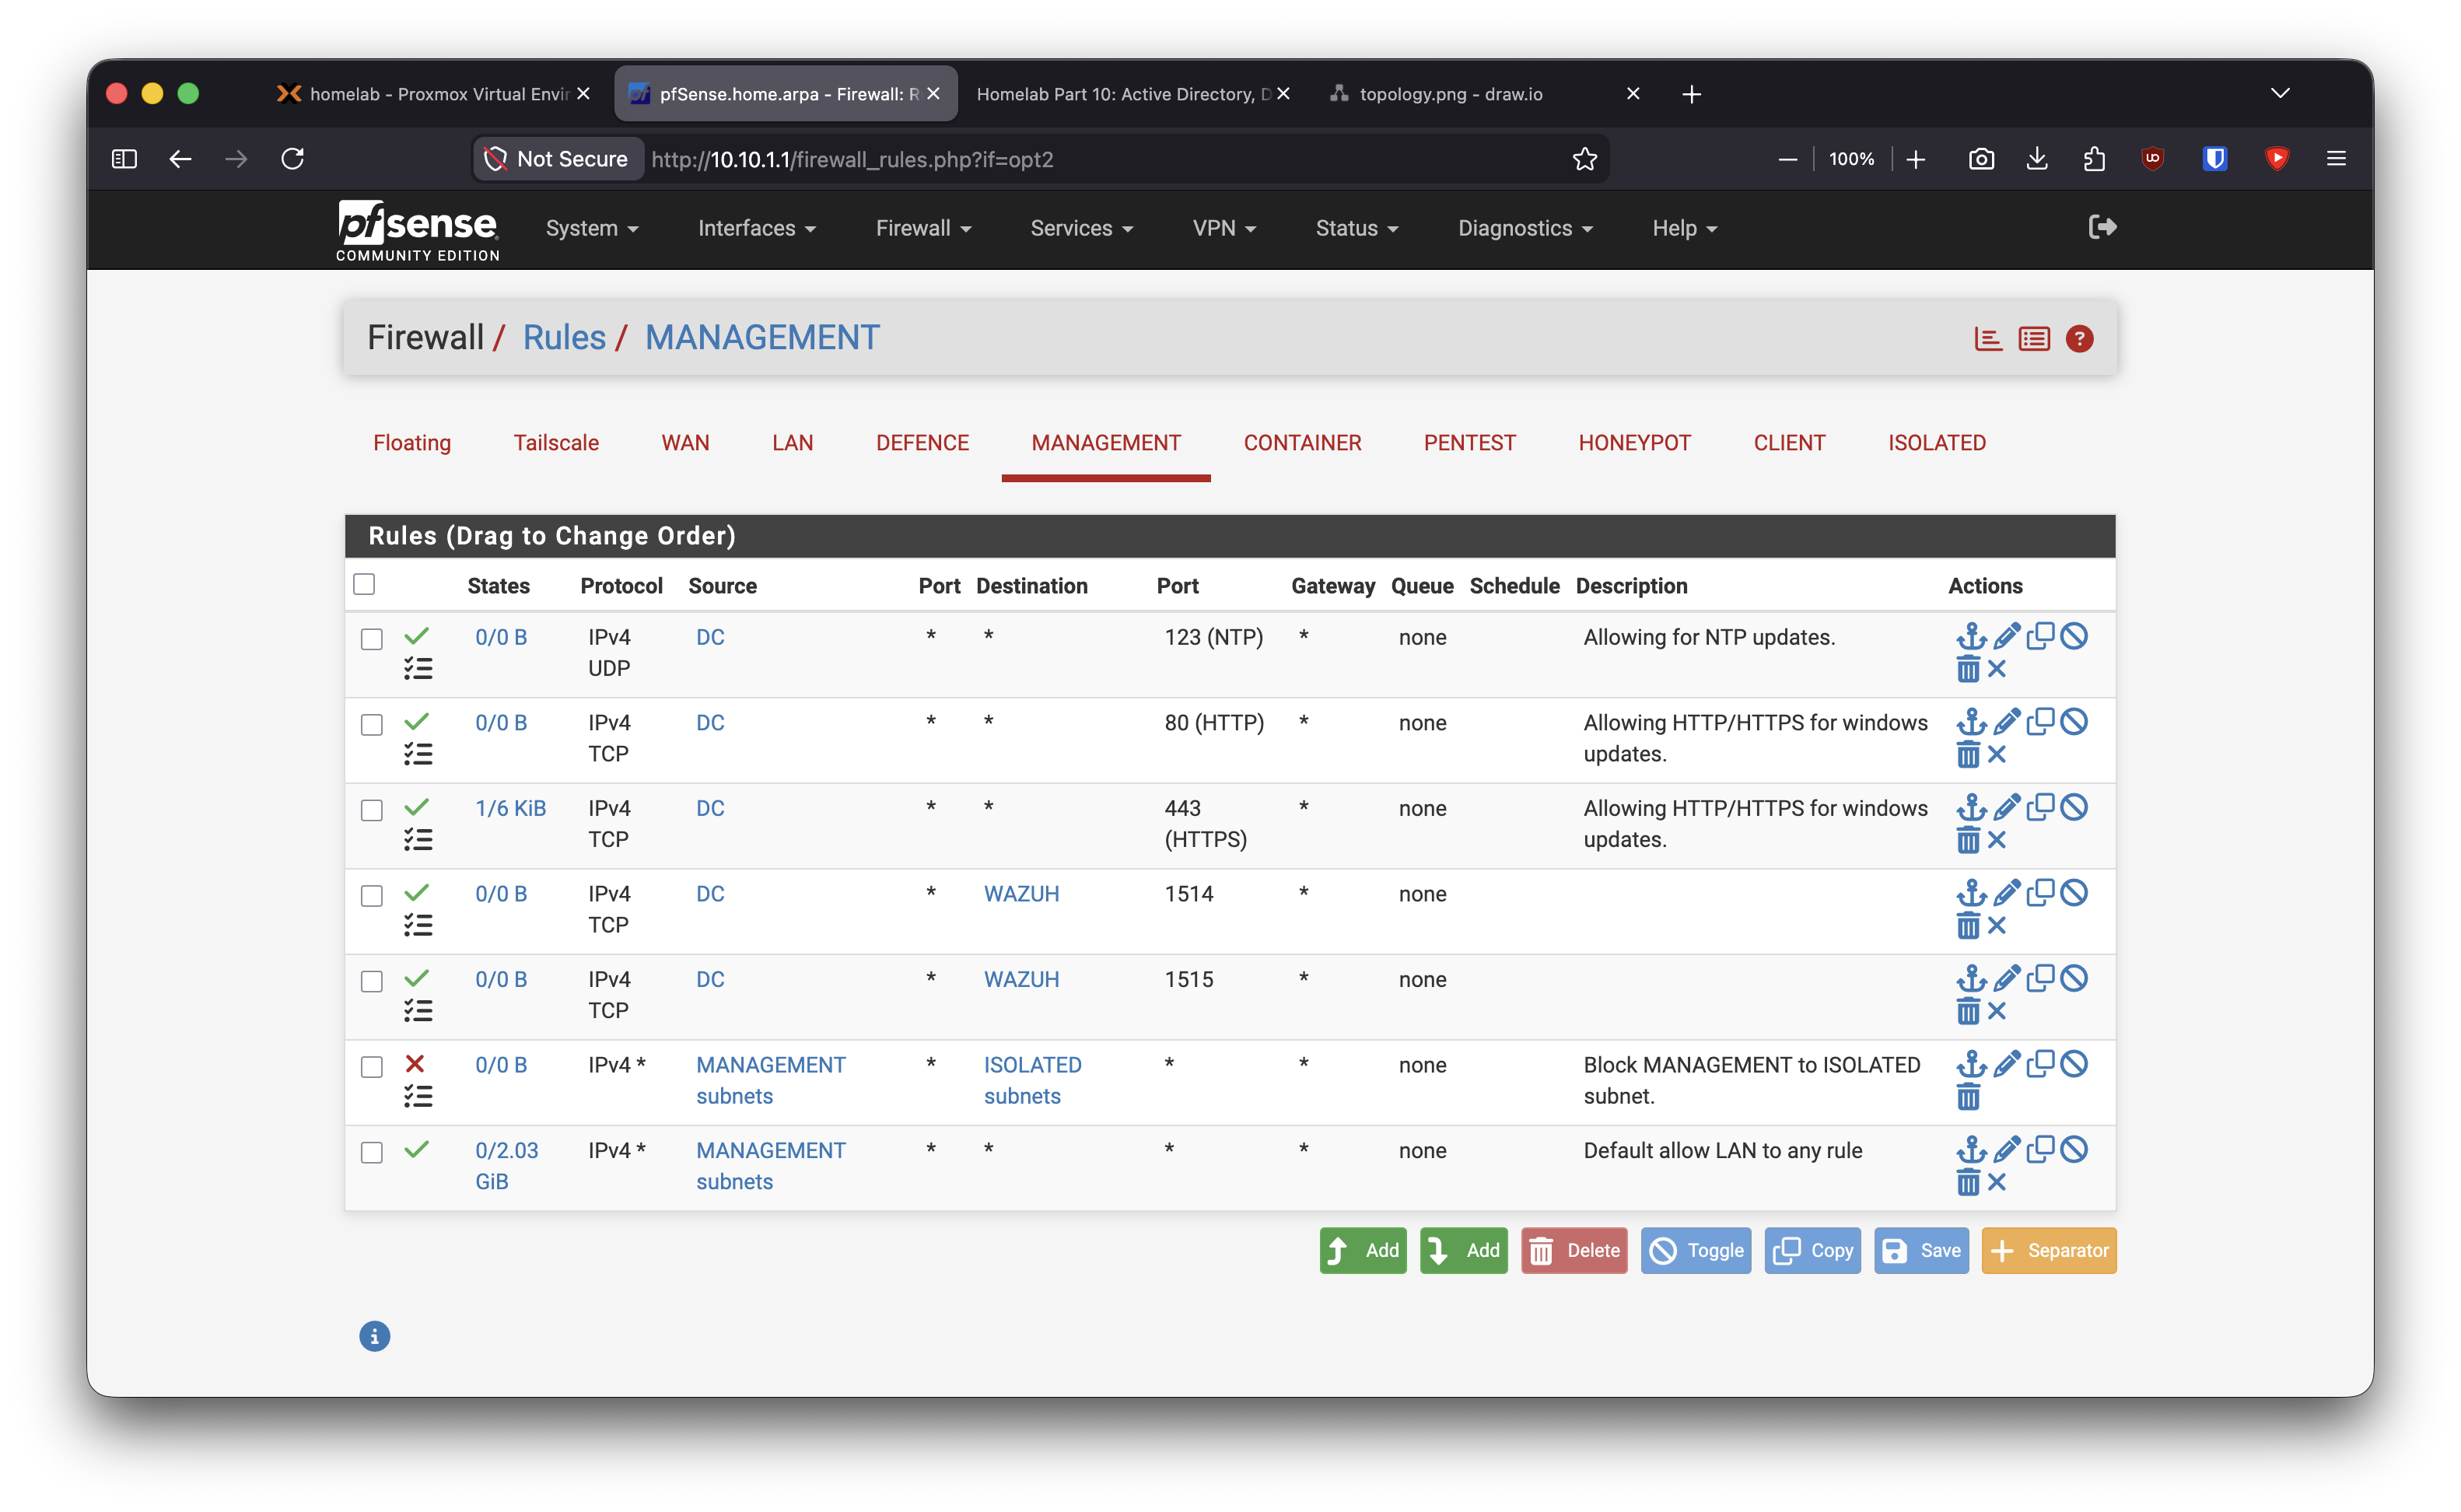The image size is (2461, 1512).
Task: Kill states on port 1515 rule X icon
Action: tap(1997, 1011)
